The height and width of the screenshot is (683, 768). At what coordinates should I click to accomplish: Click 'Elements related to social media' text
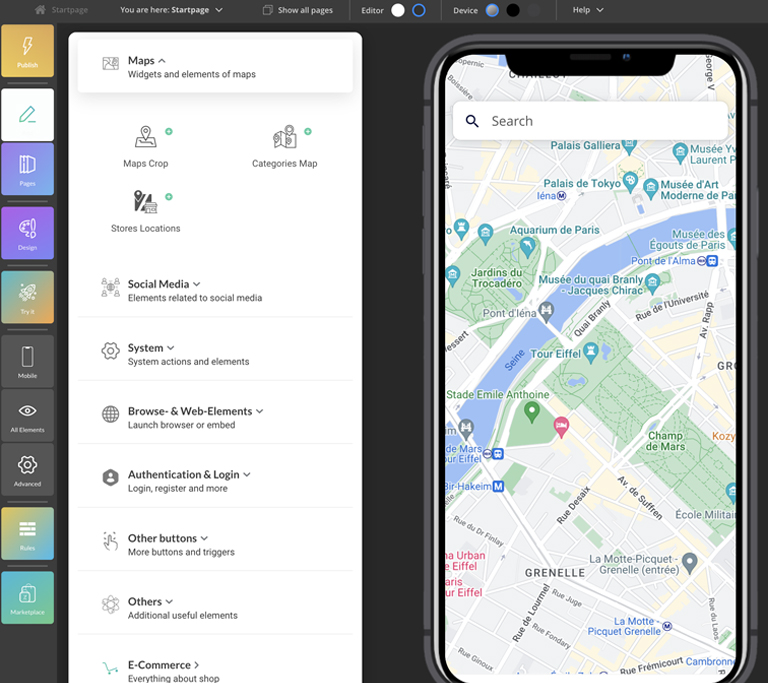coord(195,298)
